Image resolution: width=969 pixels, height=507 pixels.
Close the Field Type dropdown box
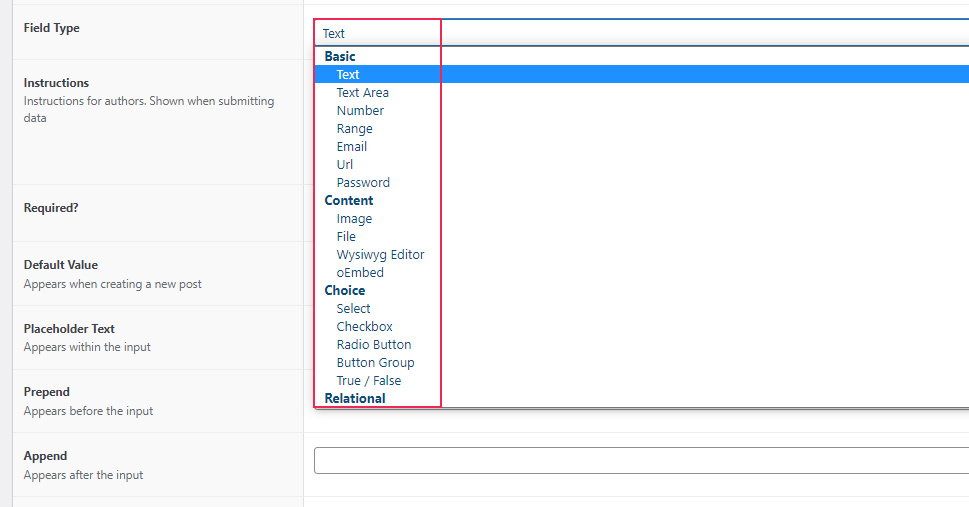tap(641, 33)
